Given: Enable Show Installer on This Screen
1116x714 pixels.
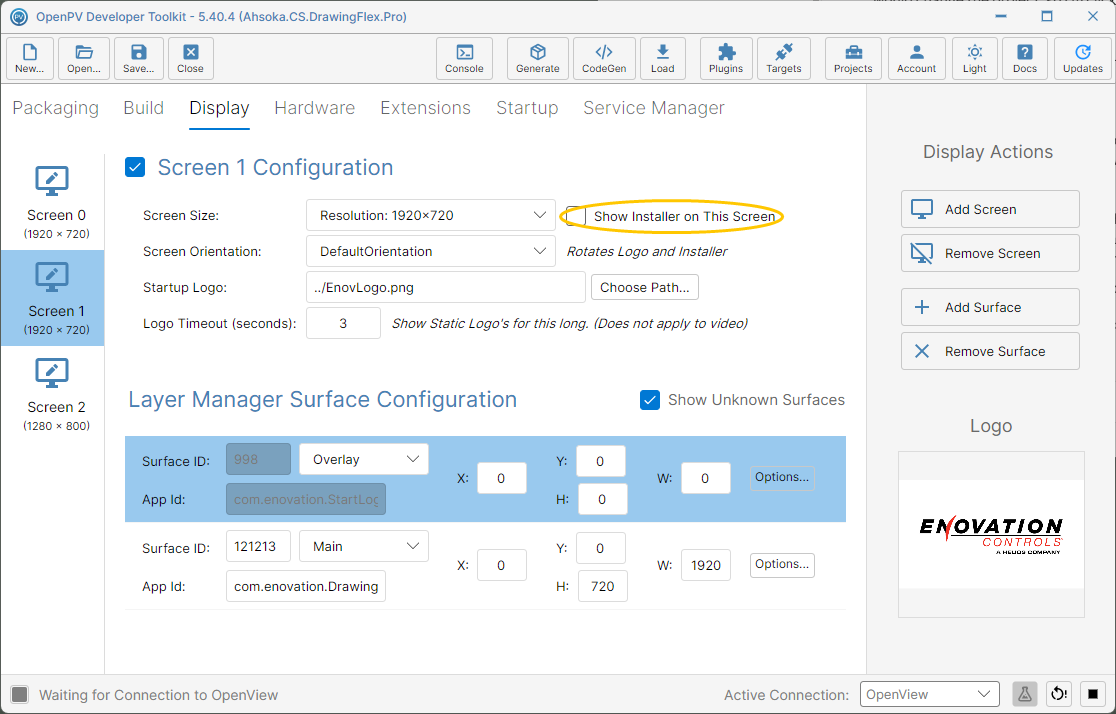Looking at the screenshot, I should pos(575,216).
